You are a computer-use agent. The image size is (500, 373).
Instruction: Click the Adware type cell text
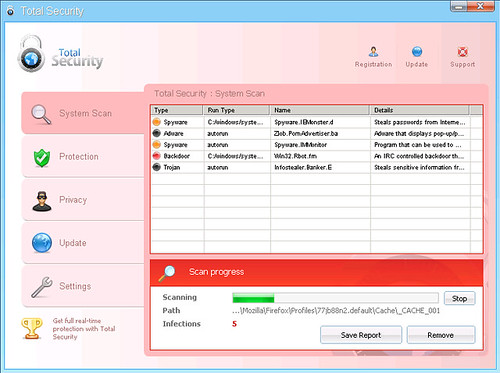173,134
